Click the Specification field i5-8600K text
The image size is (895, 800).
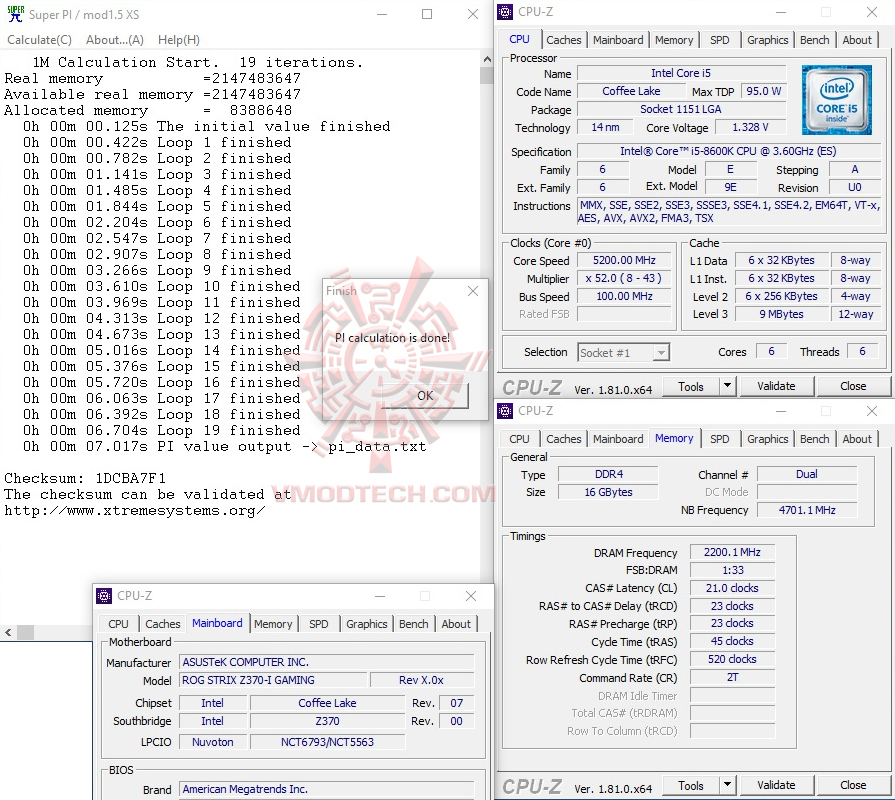point(728,151)
